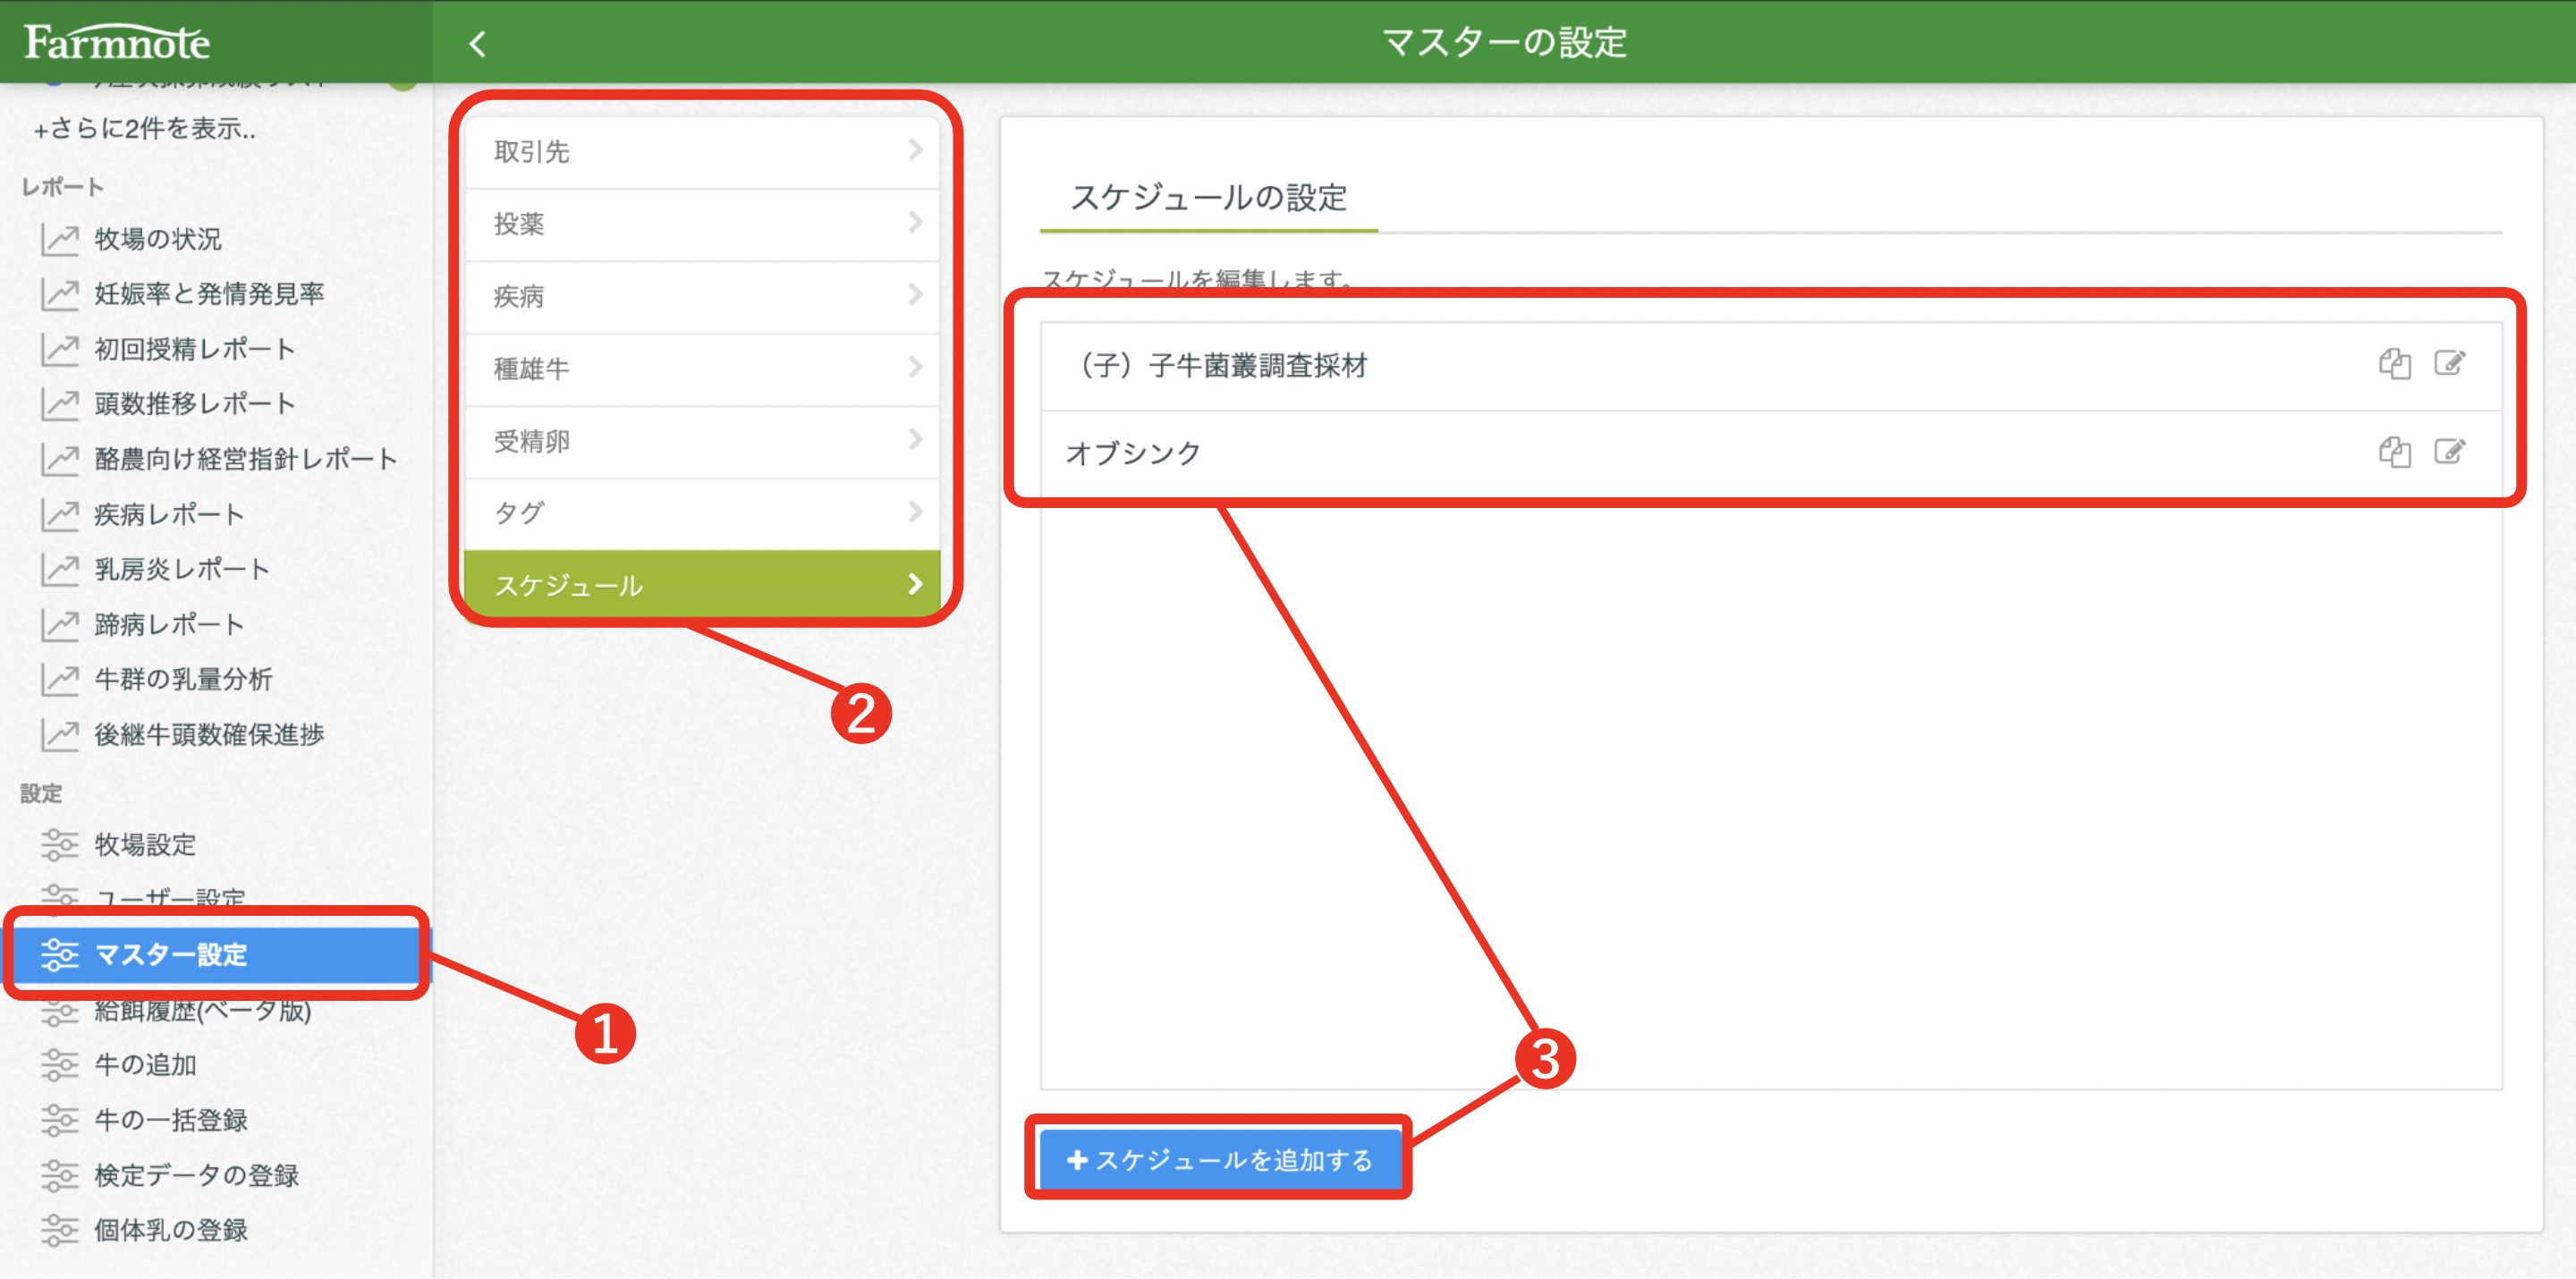The image size is (2576, 1279).
Task: Click the Farmnote logo
Action: coord(117,42)
